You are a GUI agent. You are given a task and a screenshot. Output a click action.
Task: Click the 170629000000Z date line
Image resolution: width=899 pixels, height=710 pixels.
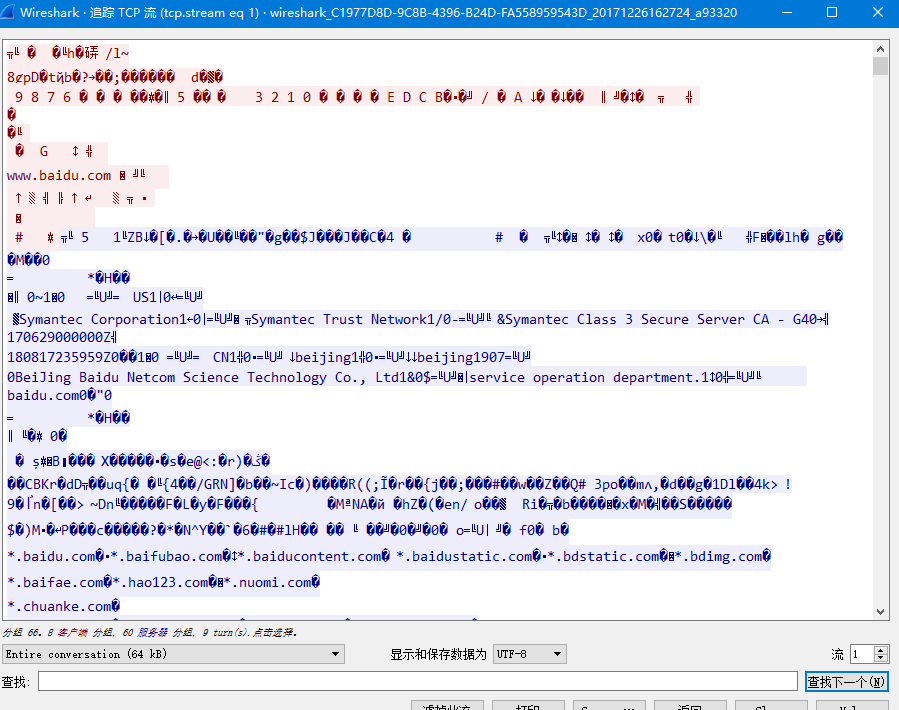[x=62, y=337]
